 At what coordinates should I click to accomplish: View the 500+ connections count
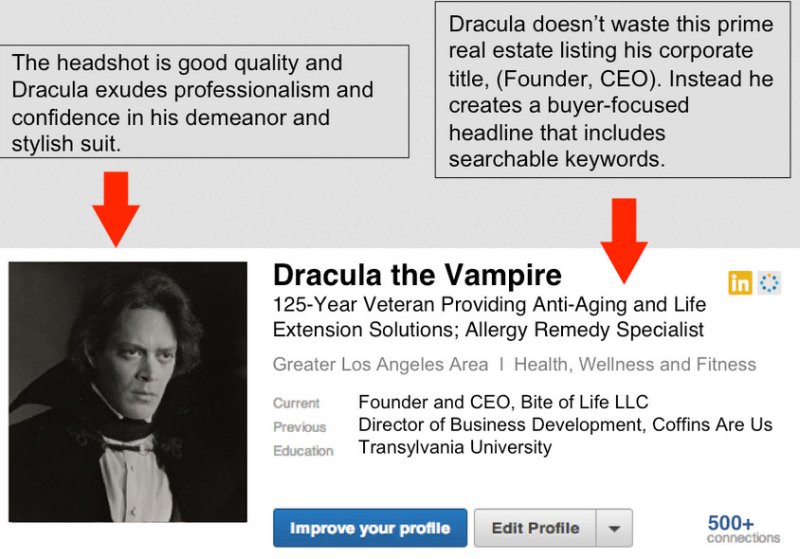pos(743,528)
